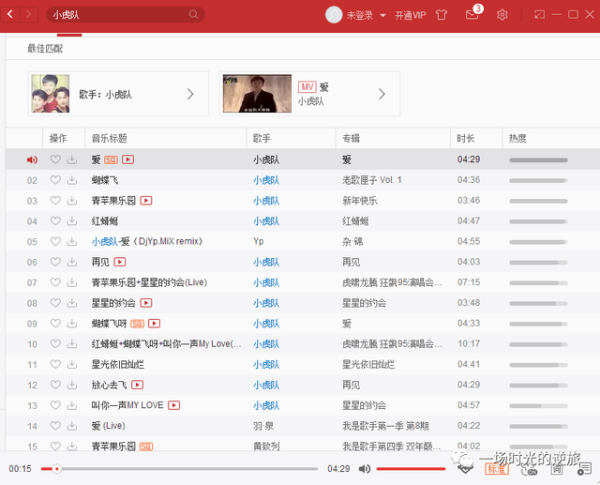600x485 pixels.
Task: Sort list by 时长 column header
Action: (466, 138)
